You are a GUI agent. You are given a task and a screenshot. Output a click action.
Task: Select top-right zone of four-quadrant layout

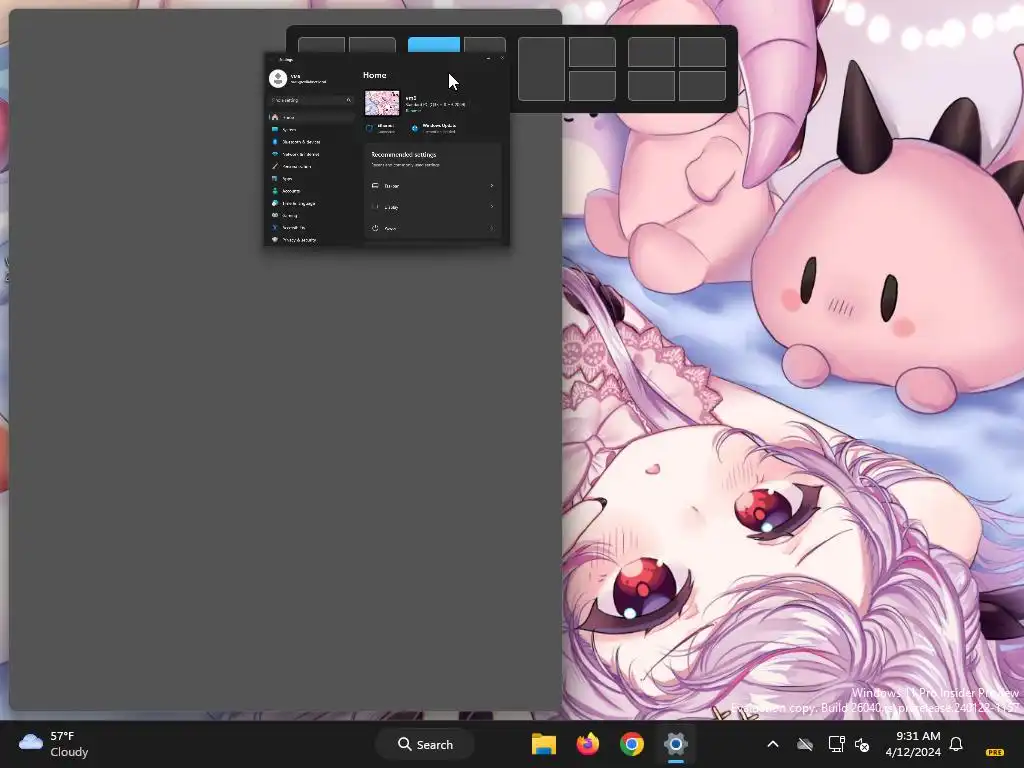(702, 52)
